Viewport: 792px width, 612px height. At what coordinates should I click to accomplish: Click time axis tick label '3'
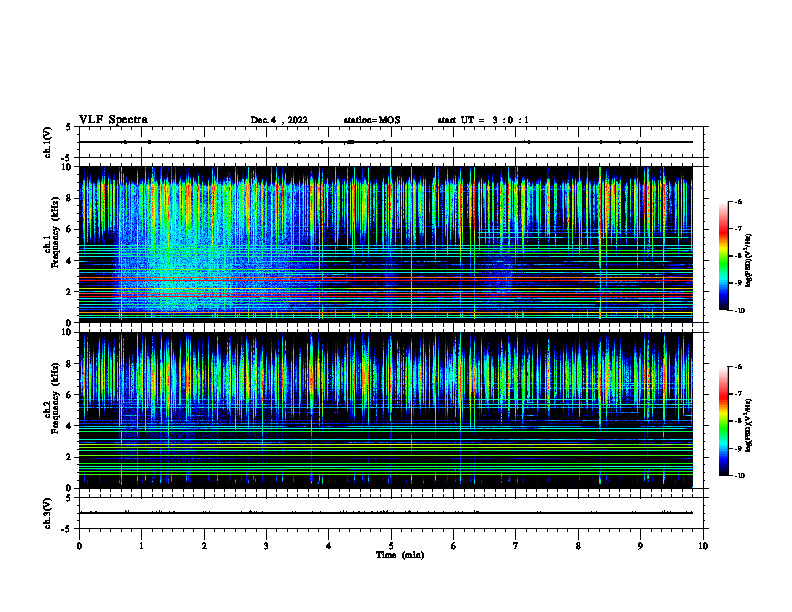coord(266,546)
